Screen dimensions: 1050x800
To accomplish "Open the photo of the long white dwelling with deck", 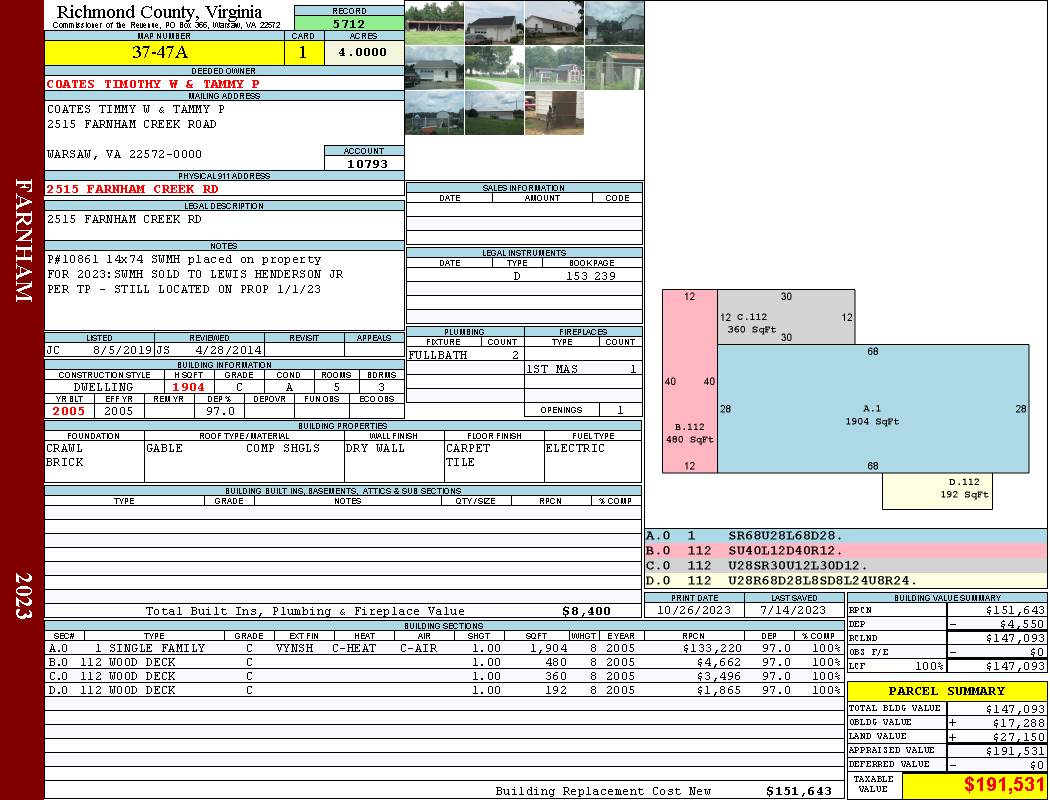I will [554, 23].
